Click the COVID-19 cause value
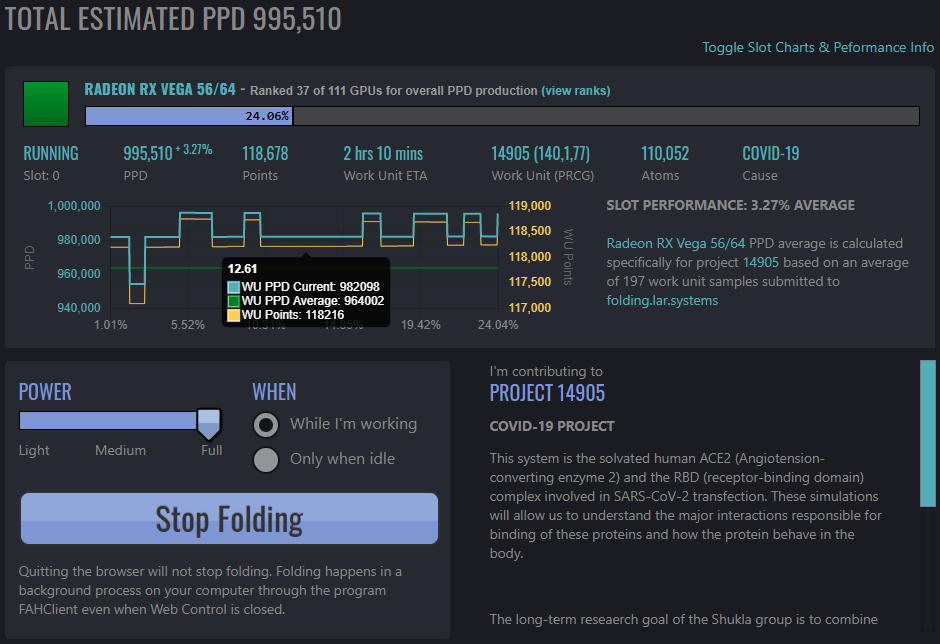The width and height of the screenshot is (940, 644). (770, 154)
